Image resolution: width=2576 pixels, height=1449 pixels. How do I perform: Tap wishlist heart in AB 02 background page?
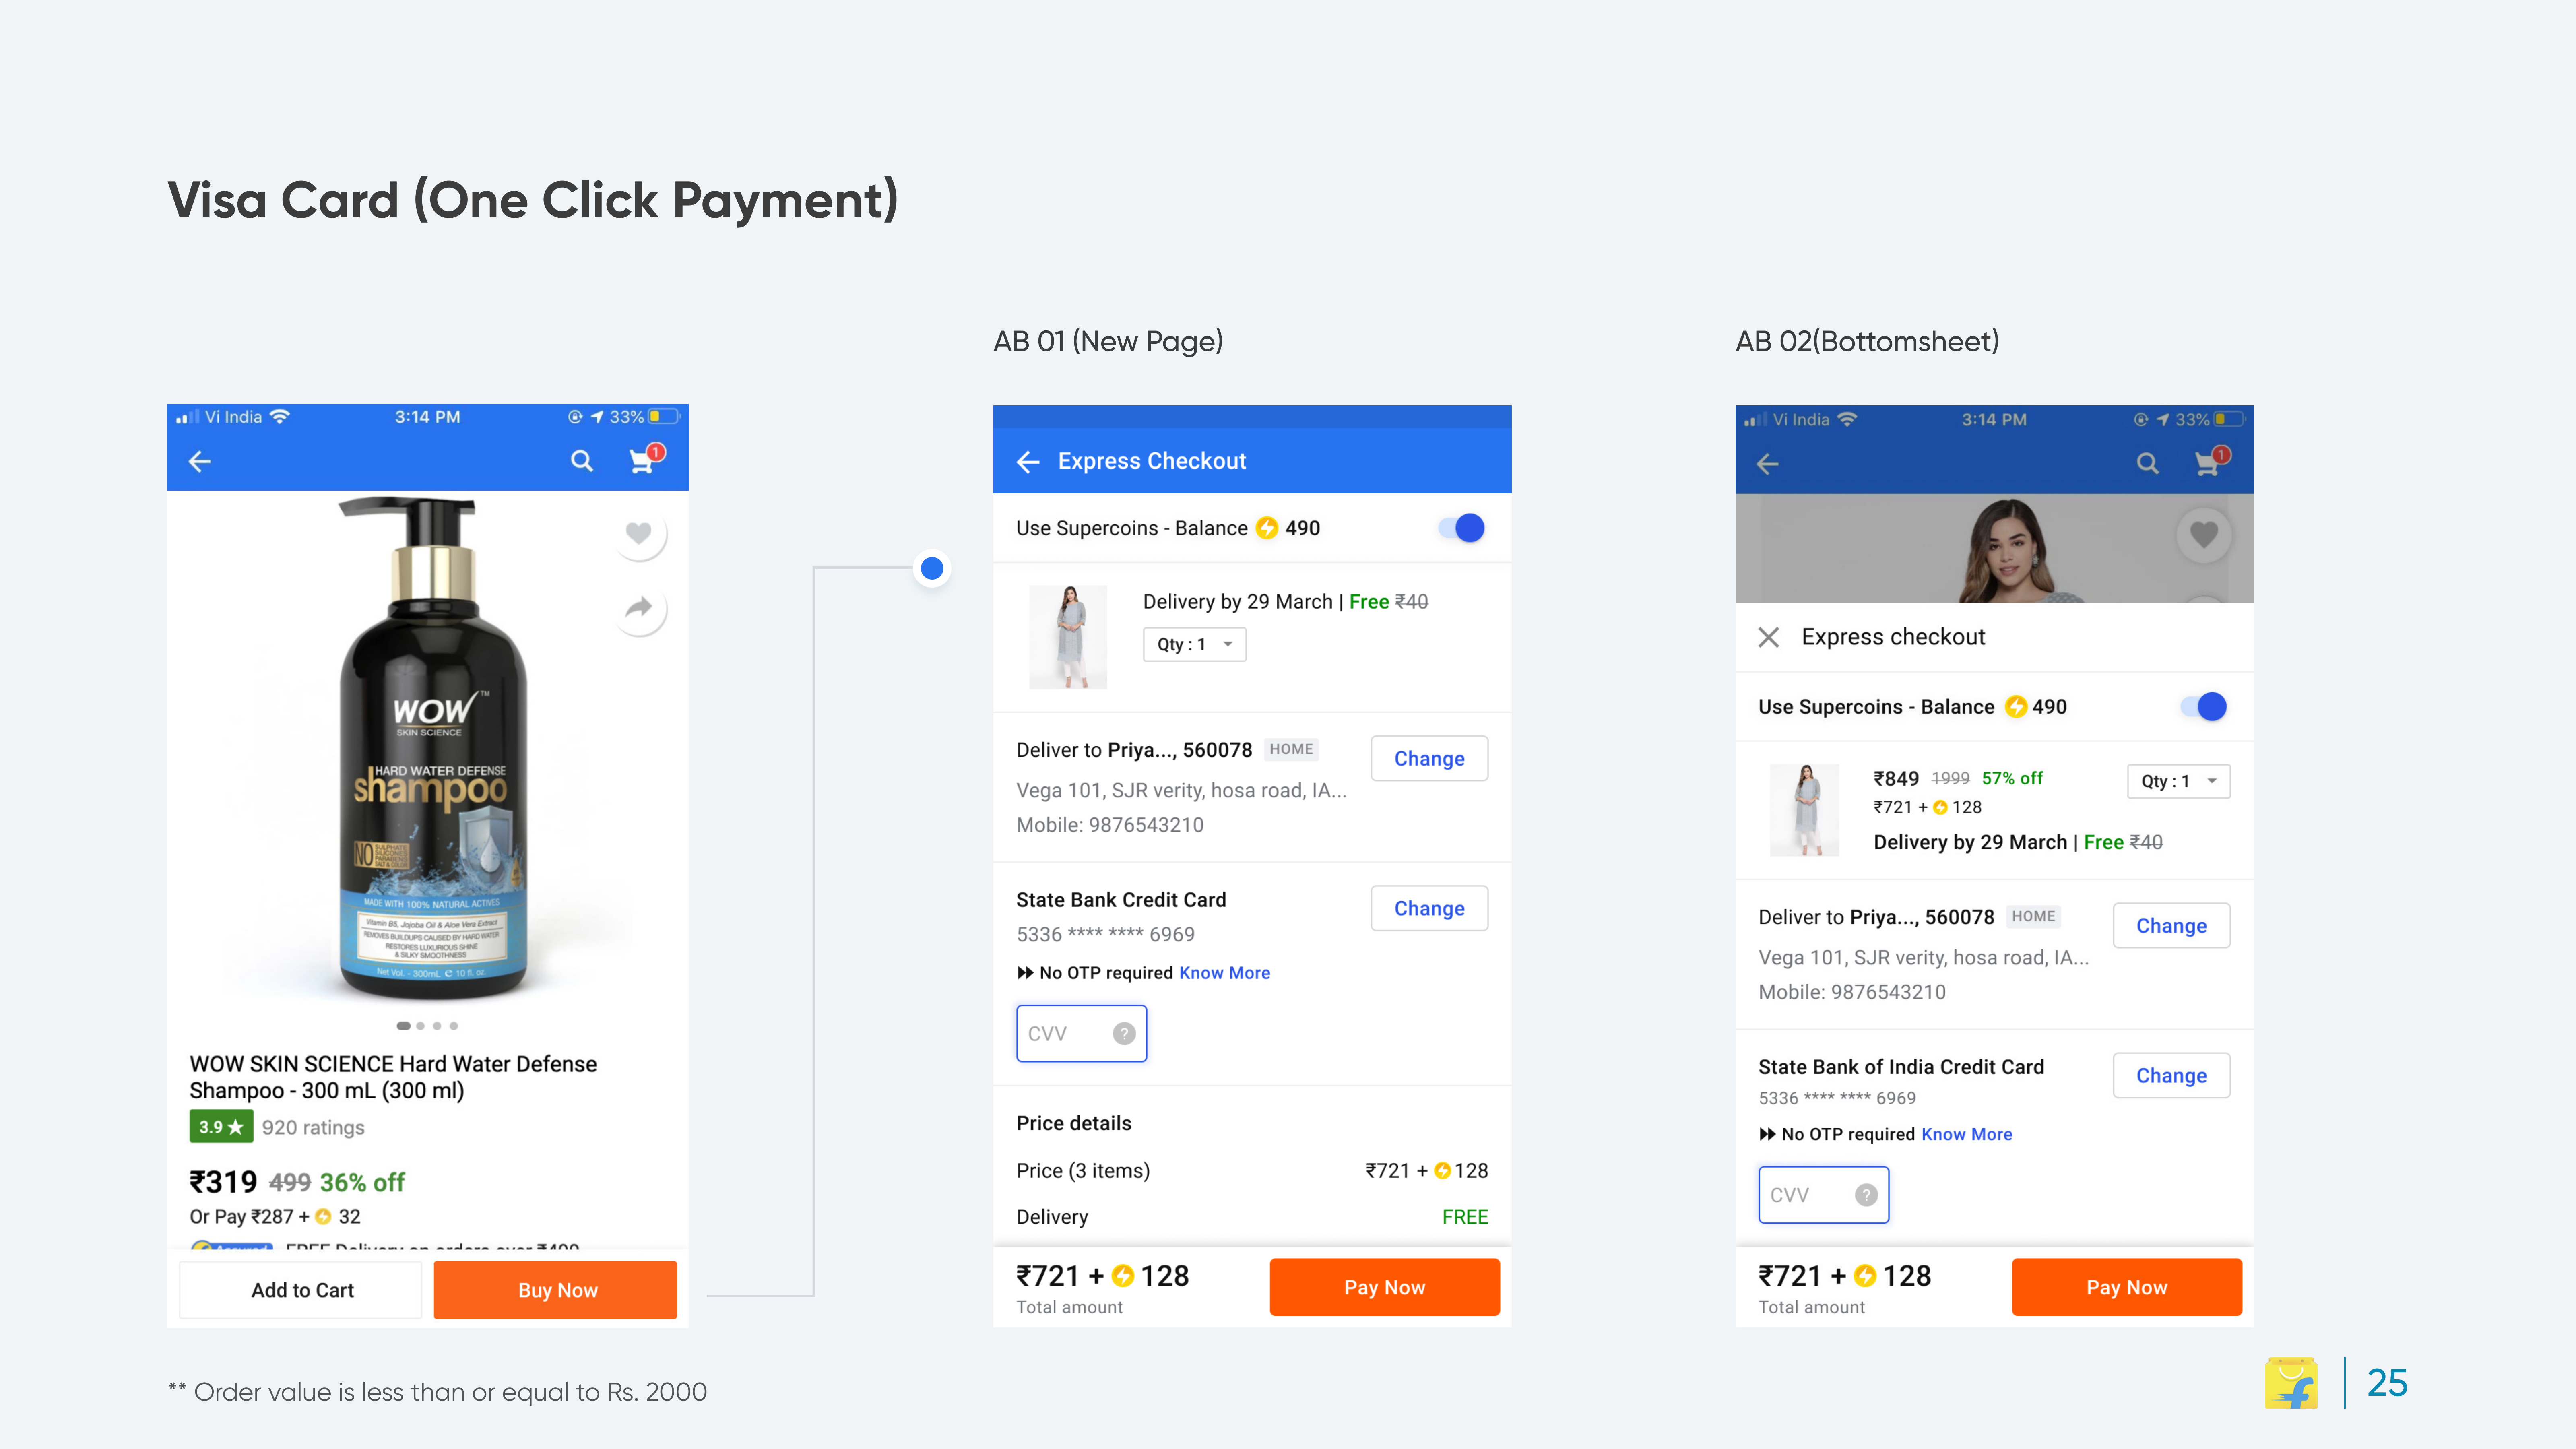point(2204,535)
